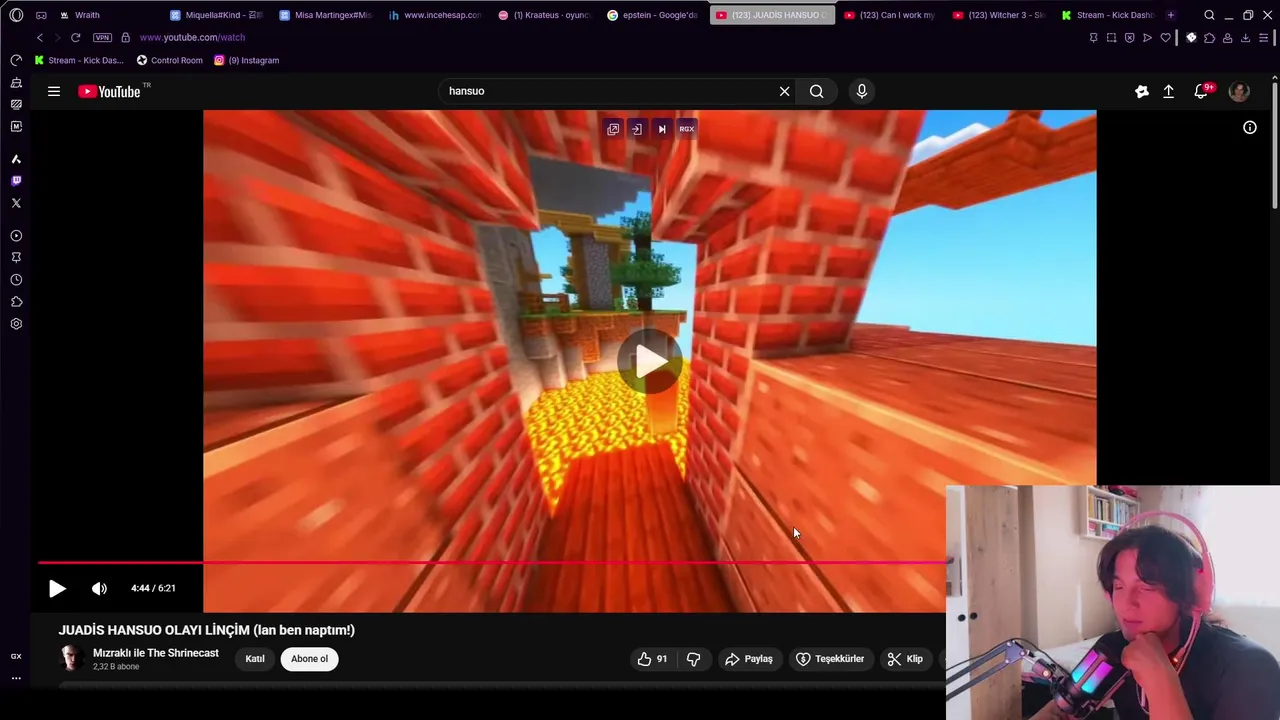The image size is (1280, 720).
Task: Open the browser tab search magnifier
Action: pos(1209,15)
